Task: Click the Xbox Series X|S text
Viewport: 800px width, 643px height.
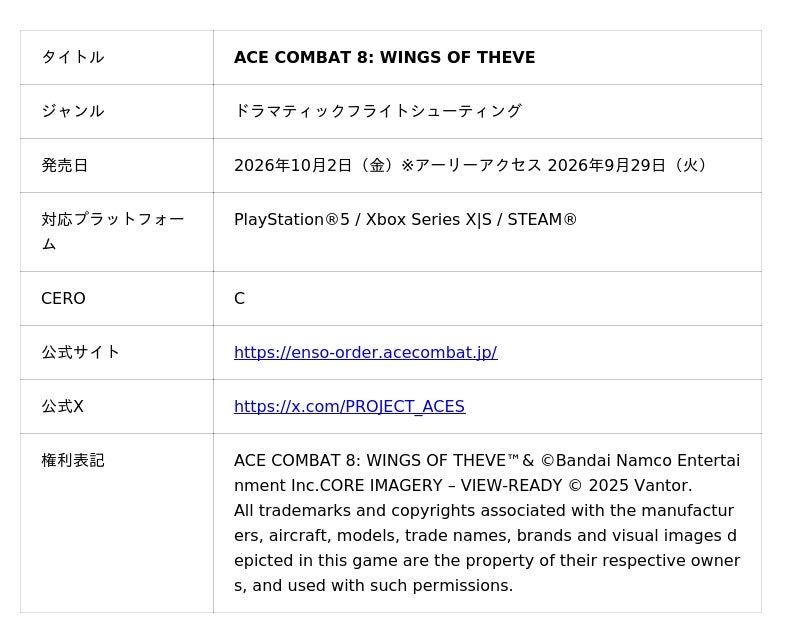Action: 429,219
